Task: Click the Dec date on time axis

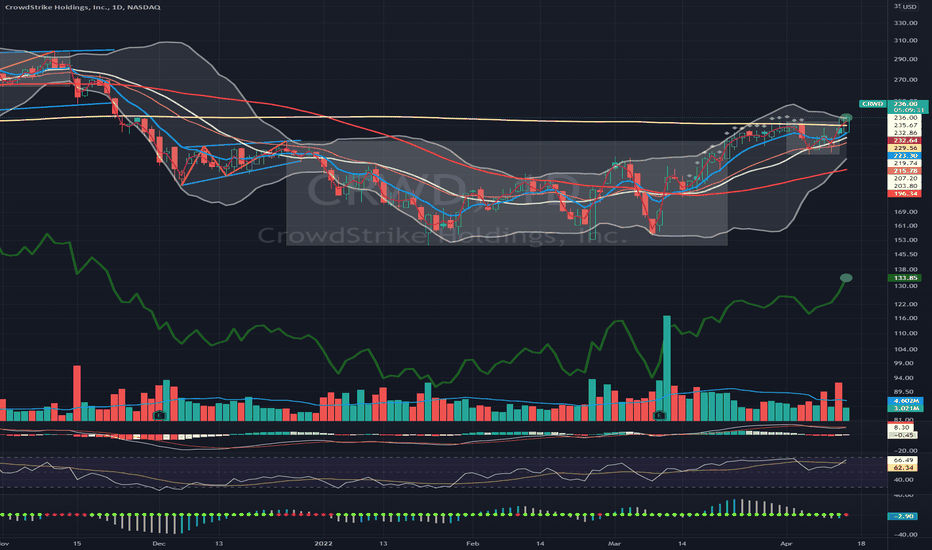Action: (158, 543)
